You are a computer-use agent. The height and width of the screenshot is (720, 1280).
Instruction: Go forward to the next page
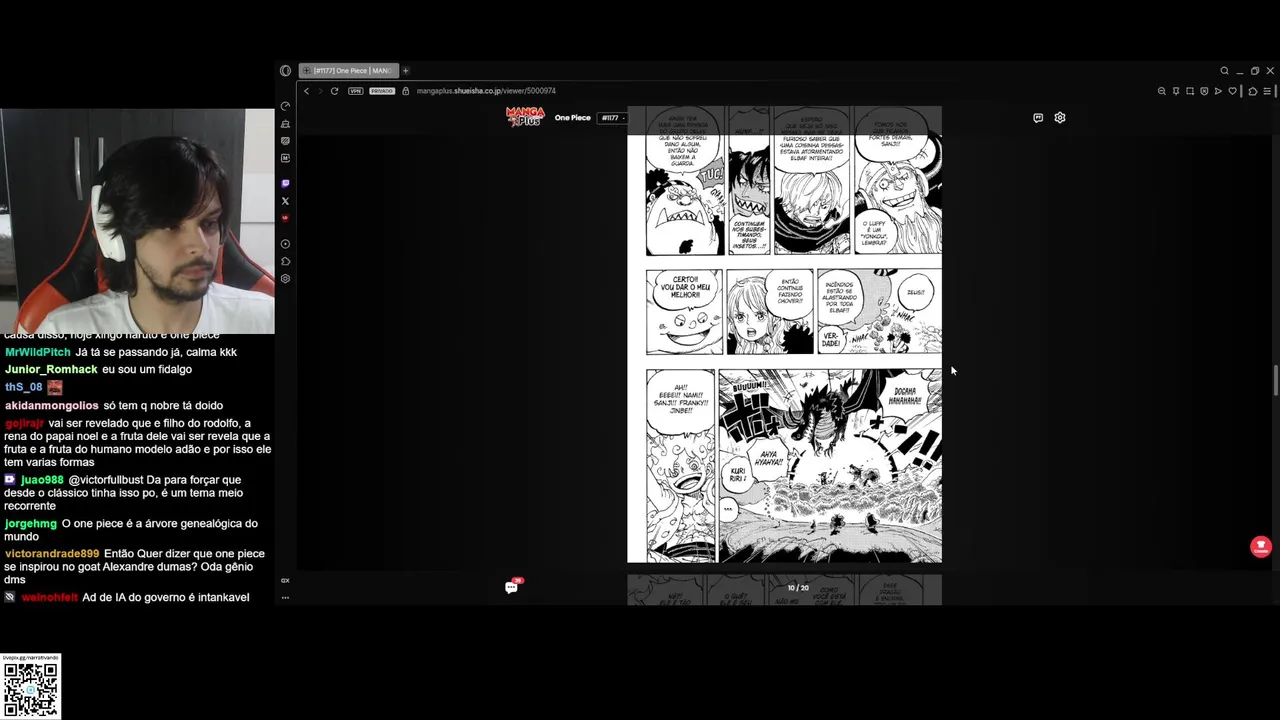point(320,91)
